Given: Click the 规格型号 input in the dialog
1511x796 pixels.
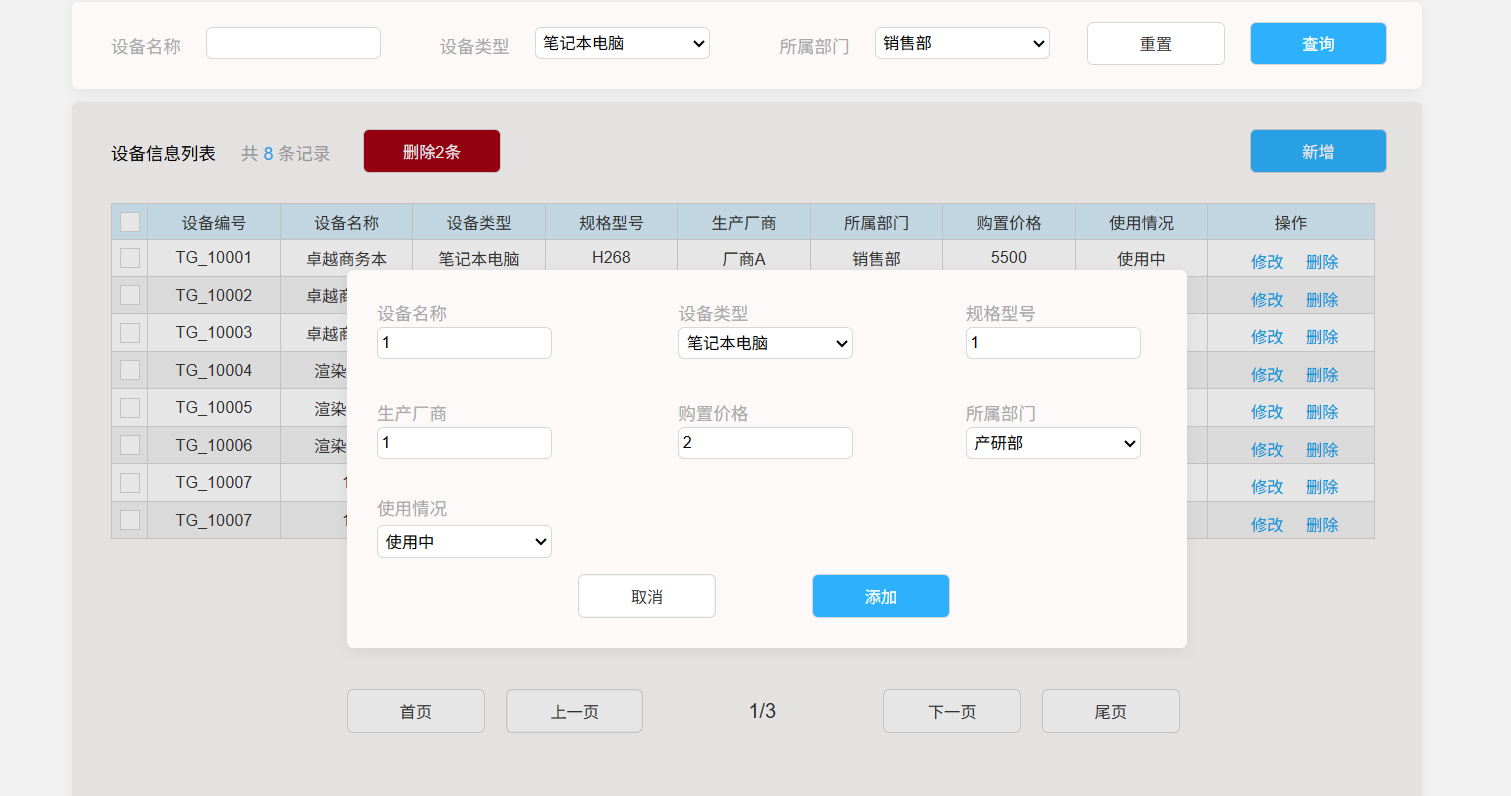Looking at the screenshot, I should tap(1053, 343).
